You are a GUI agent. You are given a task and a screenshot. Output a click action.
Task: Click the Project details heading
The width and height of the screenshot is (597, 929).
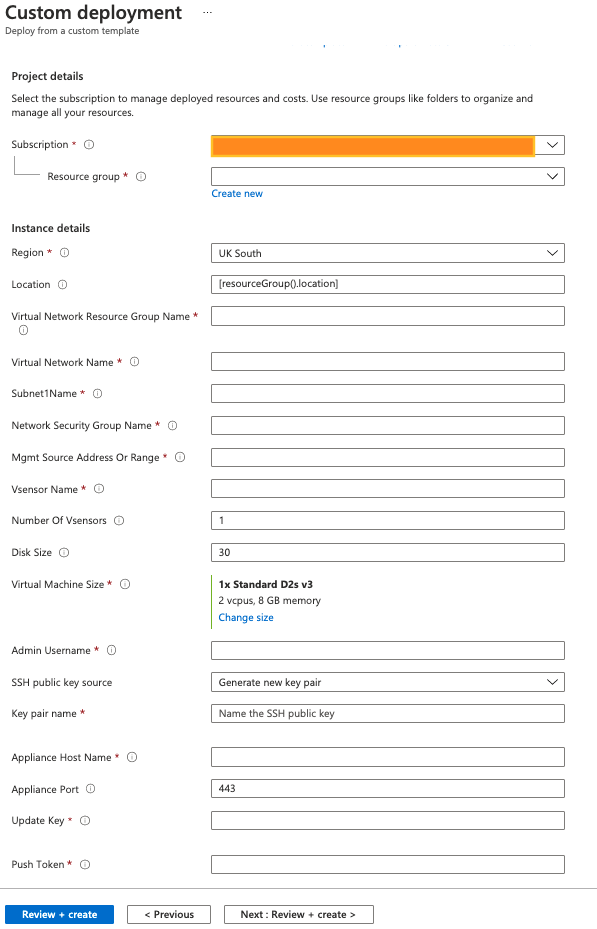click(47, 76)
